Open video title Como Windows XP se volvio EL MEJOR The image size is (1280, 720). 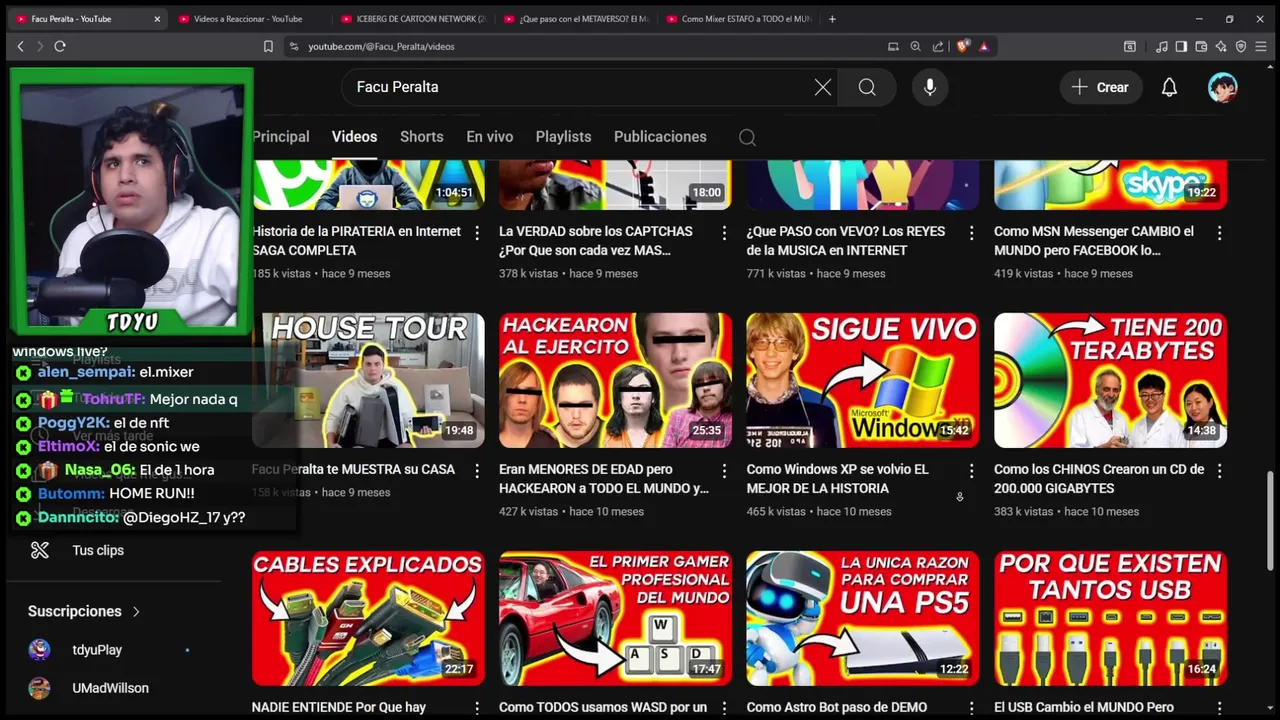(837, 479)
